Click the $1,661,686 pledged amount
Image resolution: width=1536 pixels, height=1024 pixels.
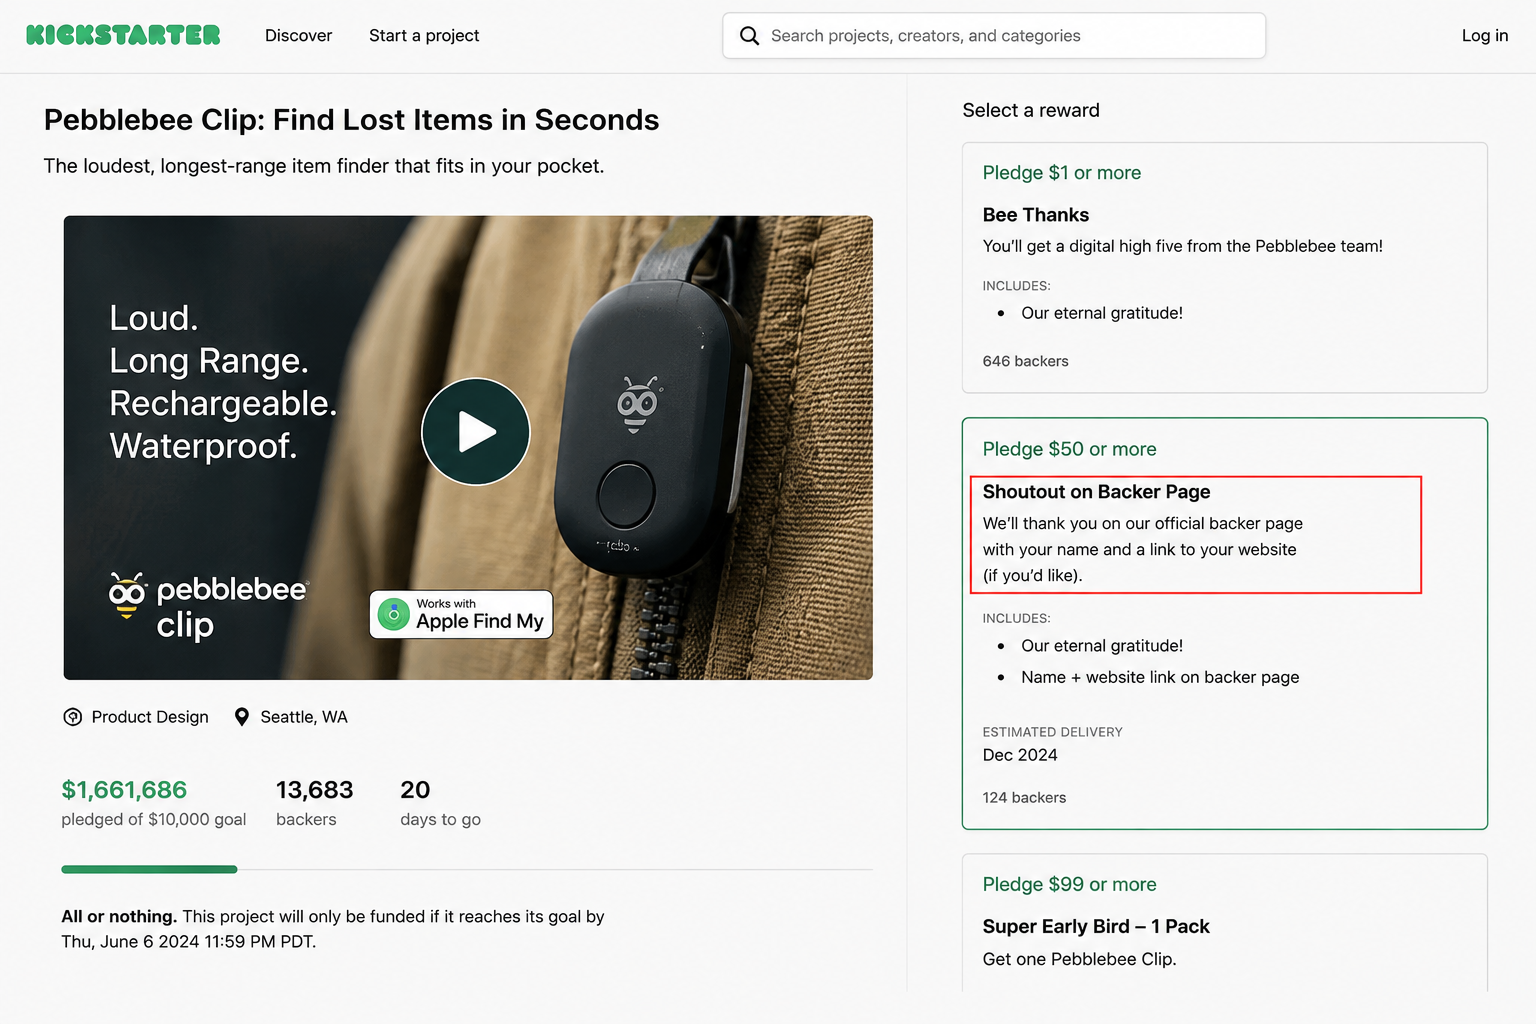click(x=124, y=790)
